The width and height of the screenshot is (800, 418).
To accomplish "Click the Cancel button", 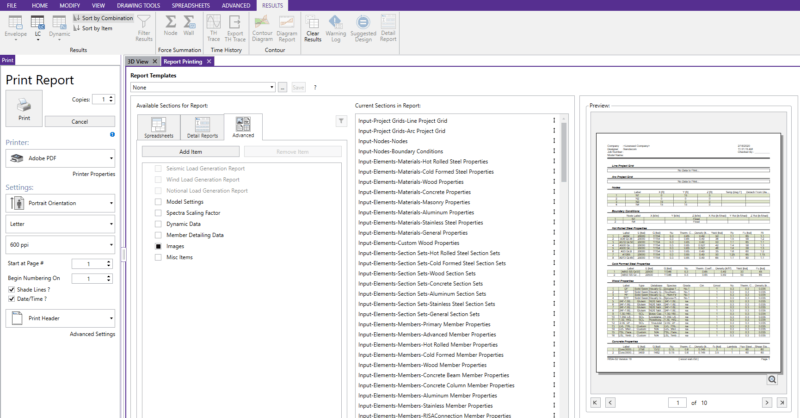I will (x=79, y=121).
